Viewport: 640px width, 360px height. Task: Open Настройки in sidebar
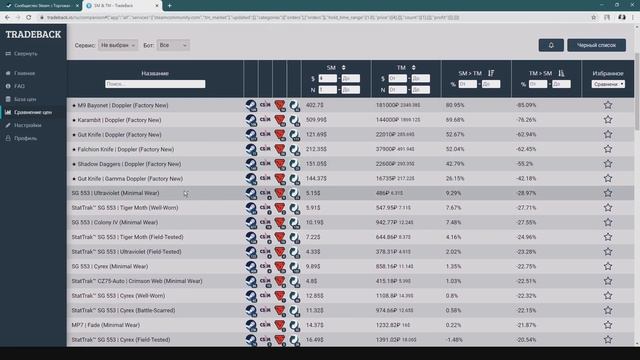[24, 125]
